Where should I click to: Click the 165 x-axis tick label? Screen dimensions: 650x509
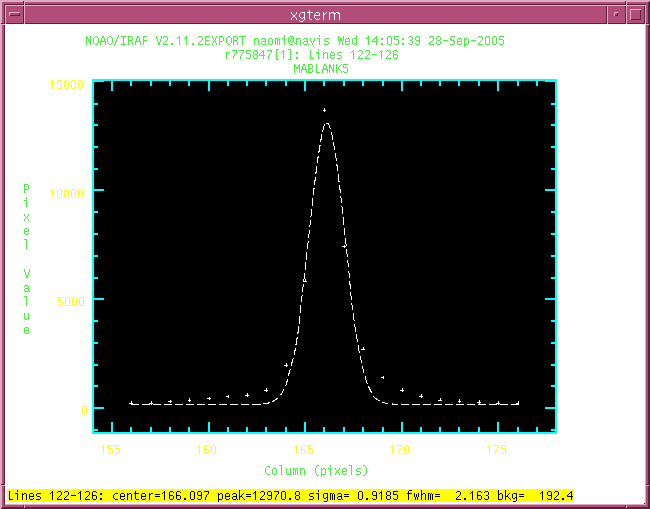(304, 450)
